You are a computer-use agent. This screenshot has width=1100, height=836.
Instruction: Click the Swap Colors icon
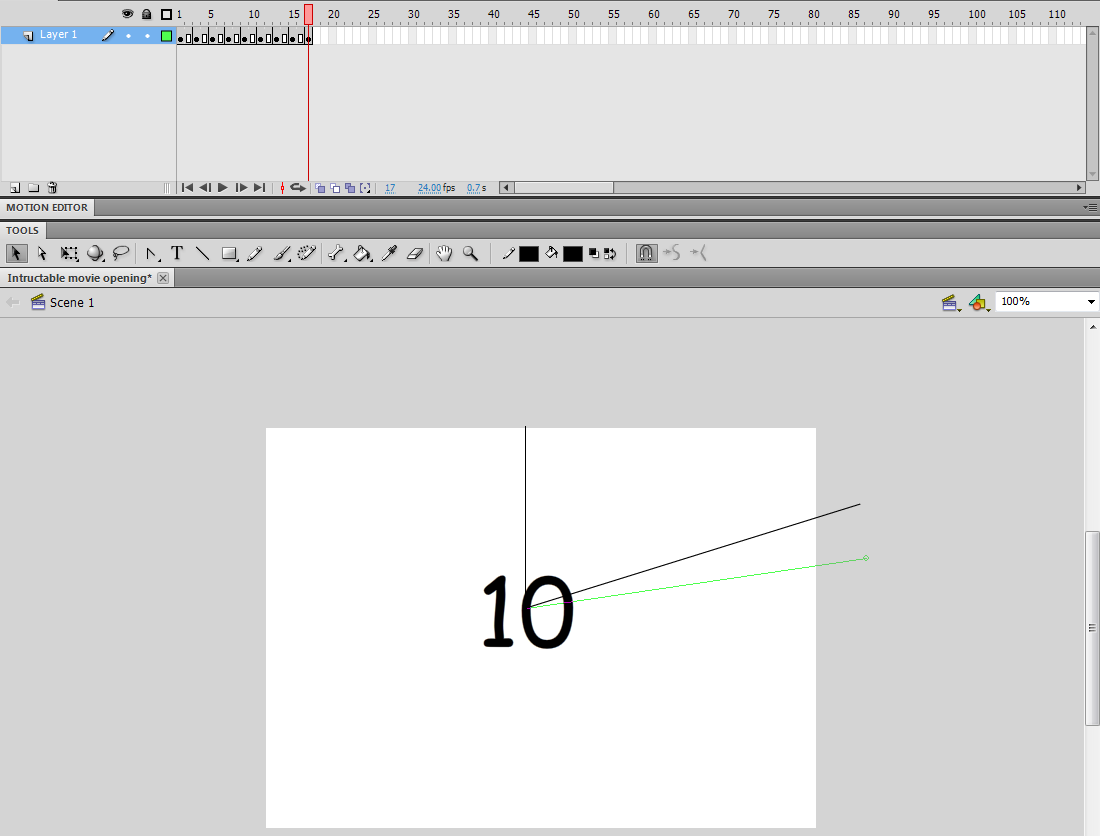610,254
